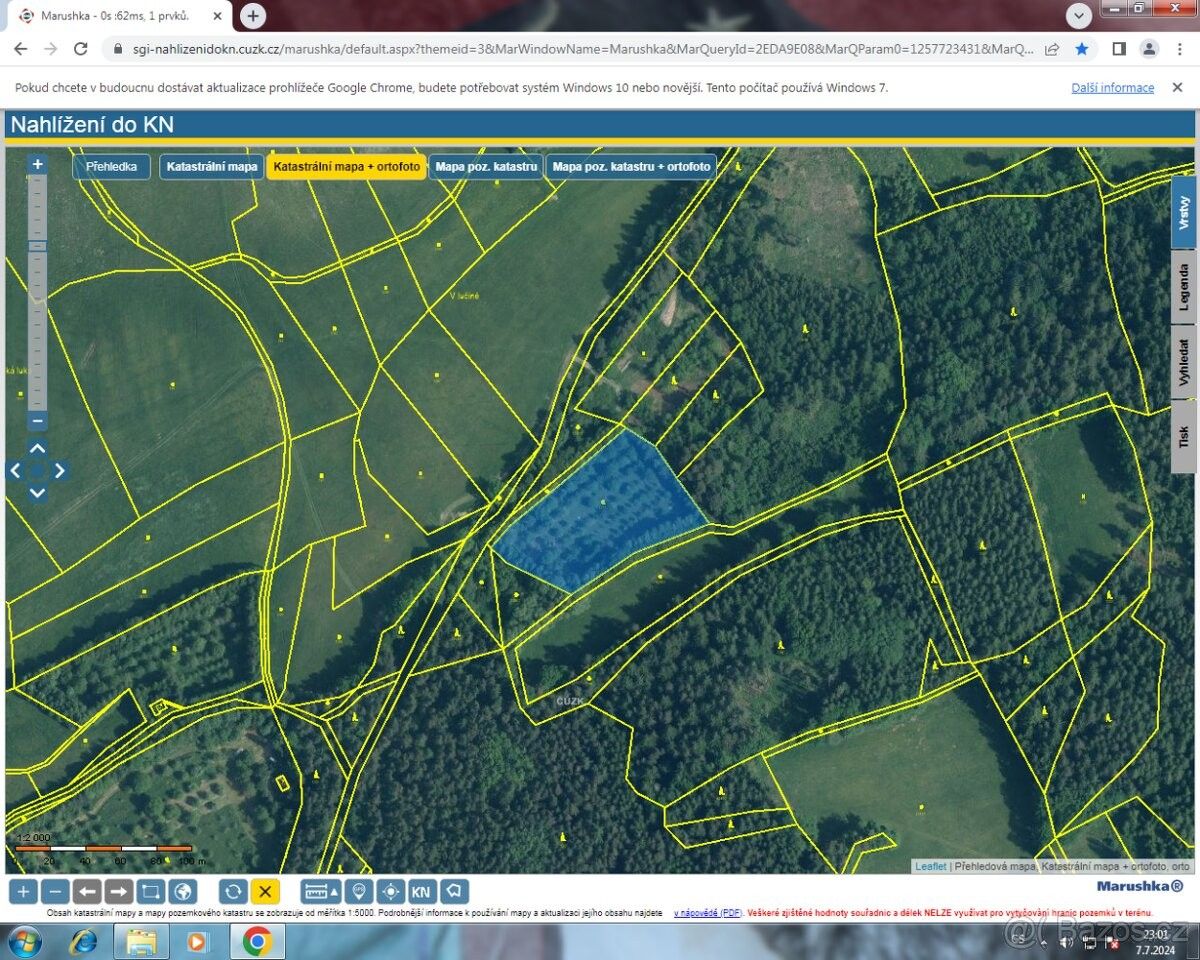Enable Mapa poz. katastru + ortofoto view

coord(631,167)
